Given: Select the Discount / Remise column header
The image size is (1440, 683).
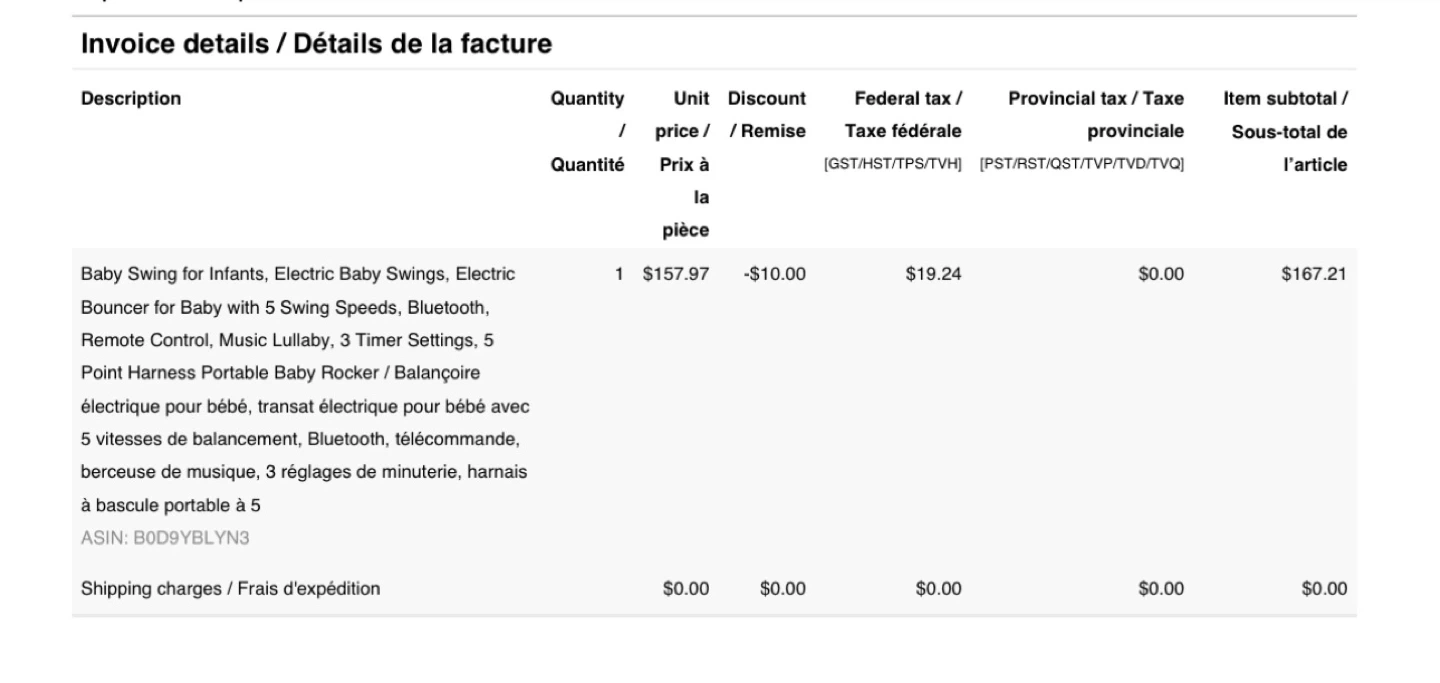Looking at the screenshot, I should 767,115.
